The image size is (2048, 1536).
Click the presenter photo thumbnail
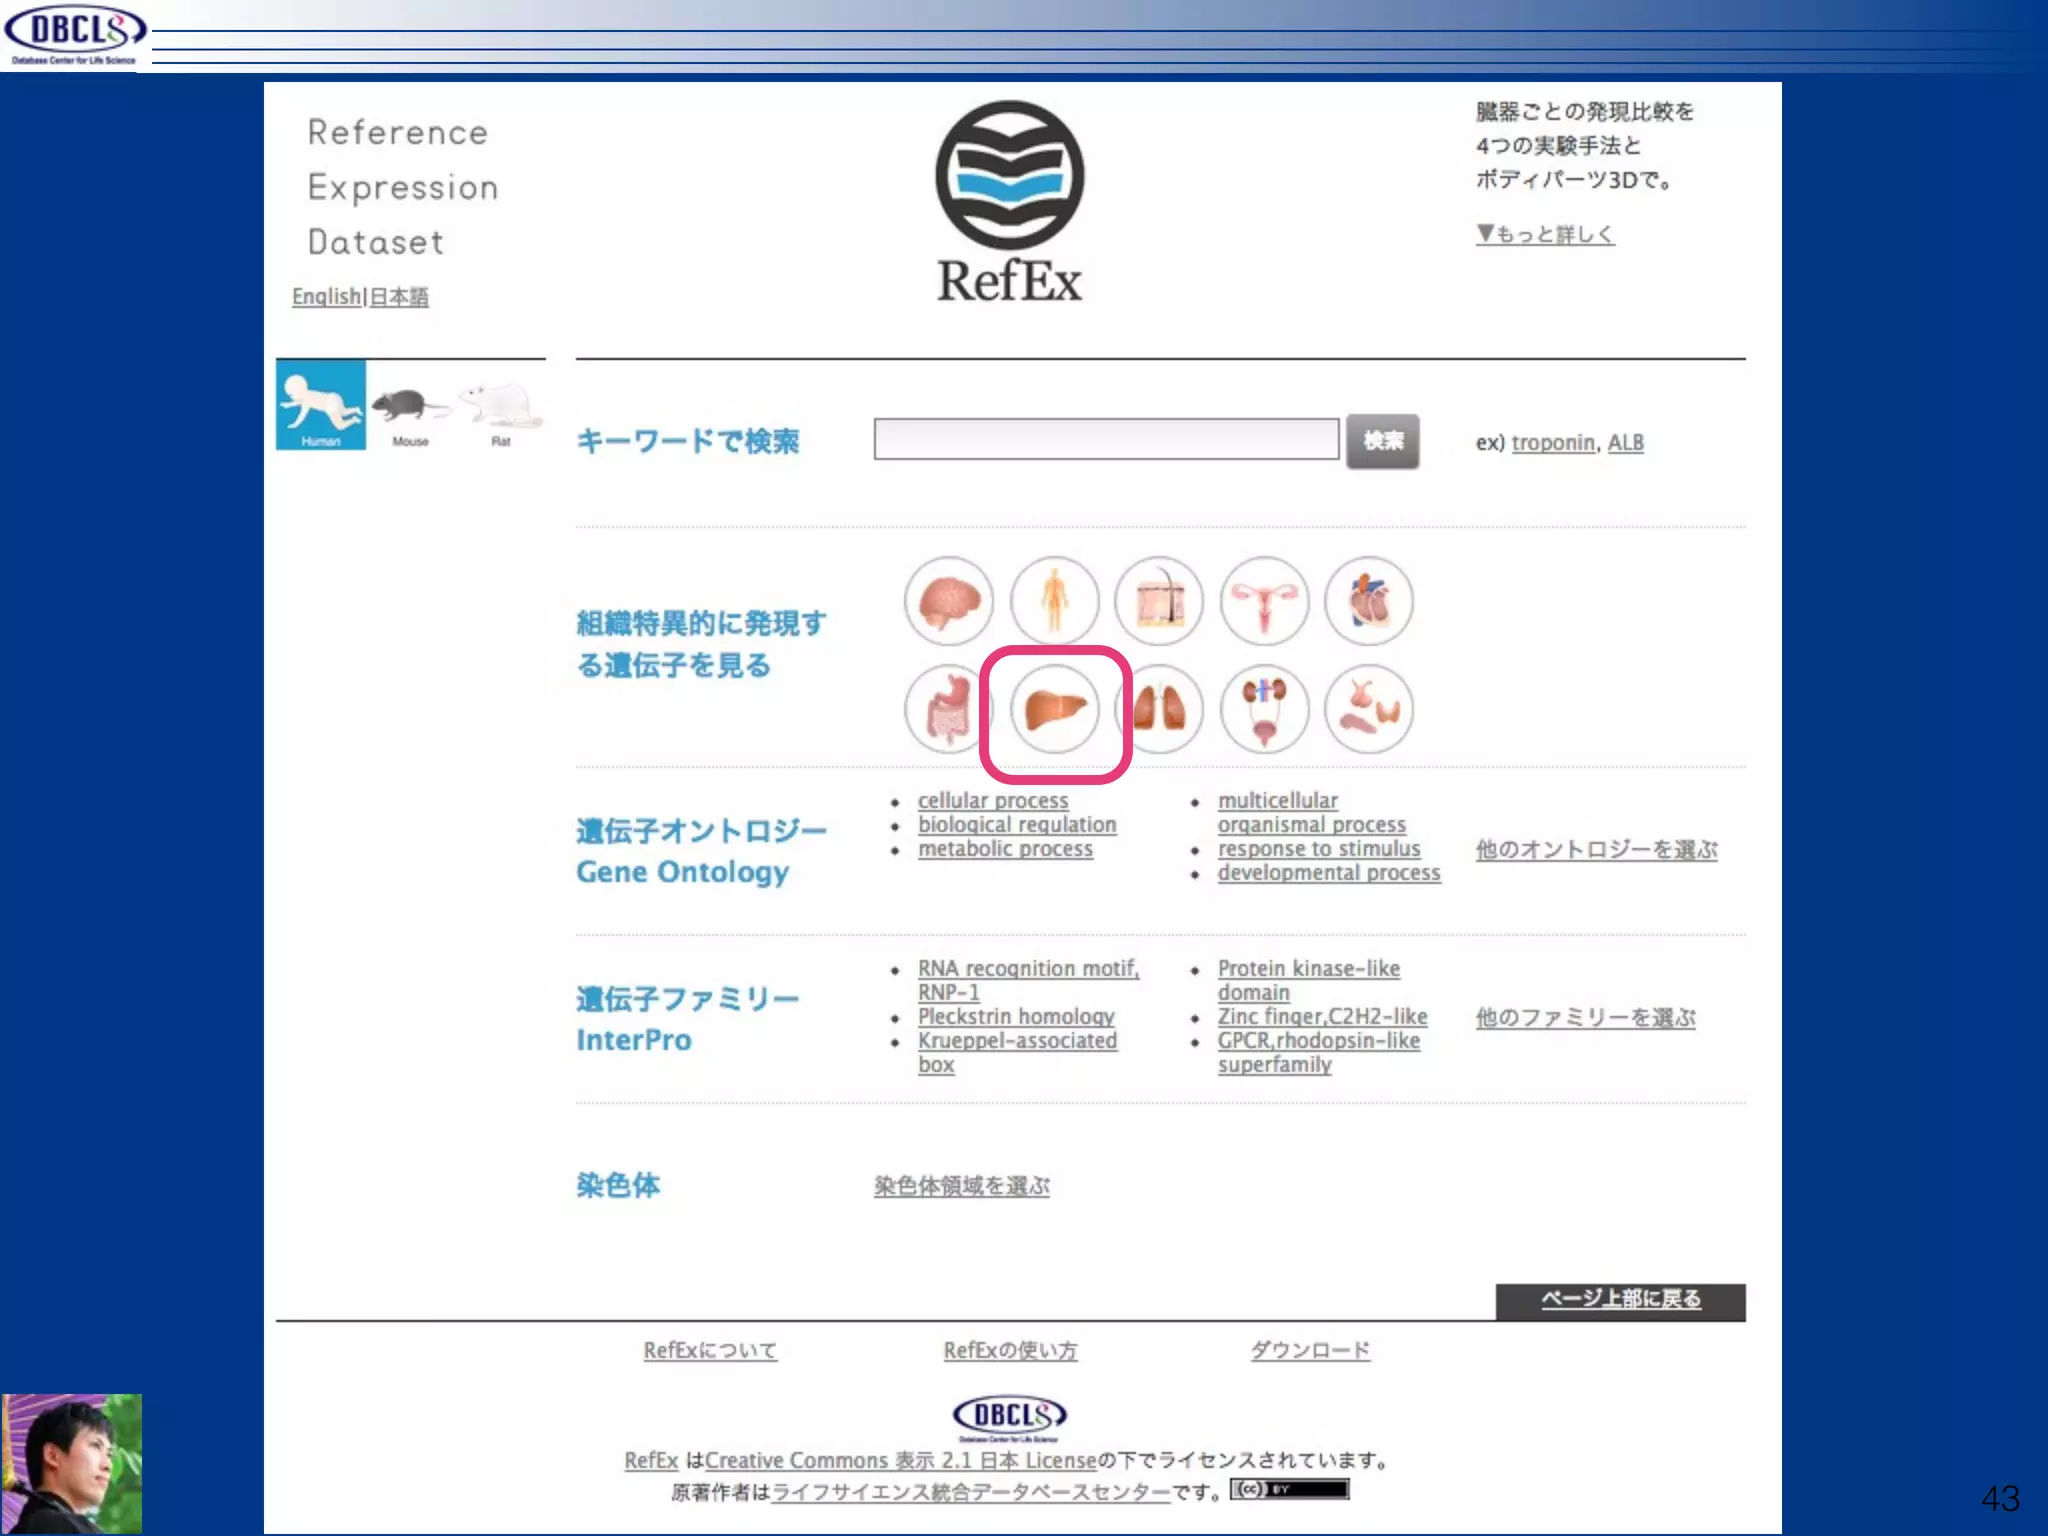[x=71, y=1464]
